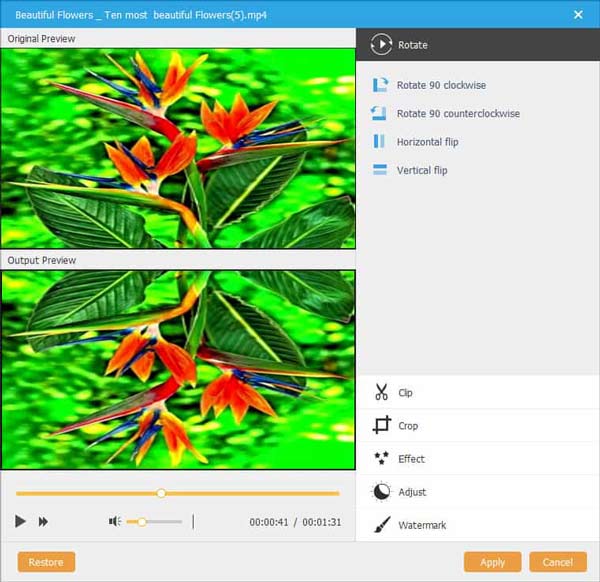The image size is (600, 582).
Task: Open the Watermark brush tool
Action: coord(381,525)
